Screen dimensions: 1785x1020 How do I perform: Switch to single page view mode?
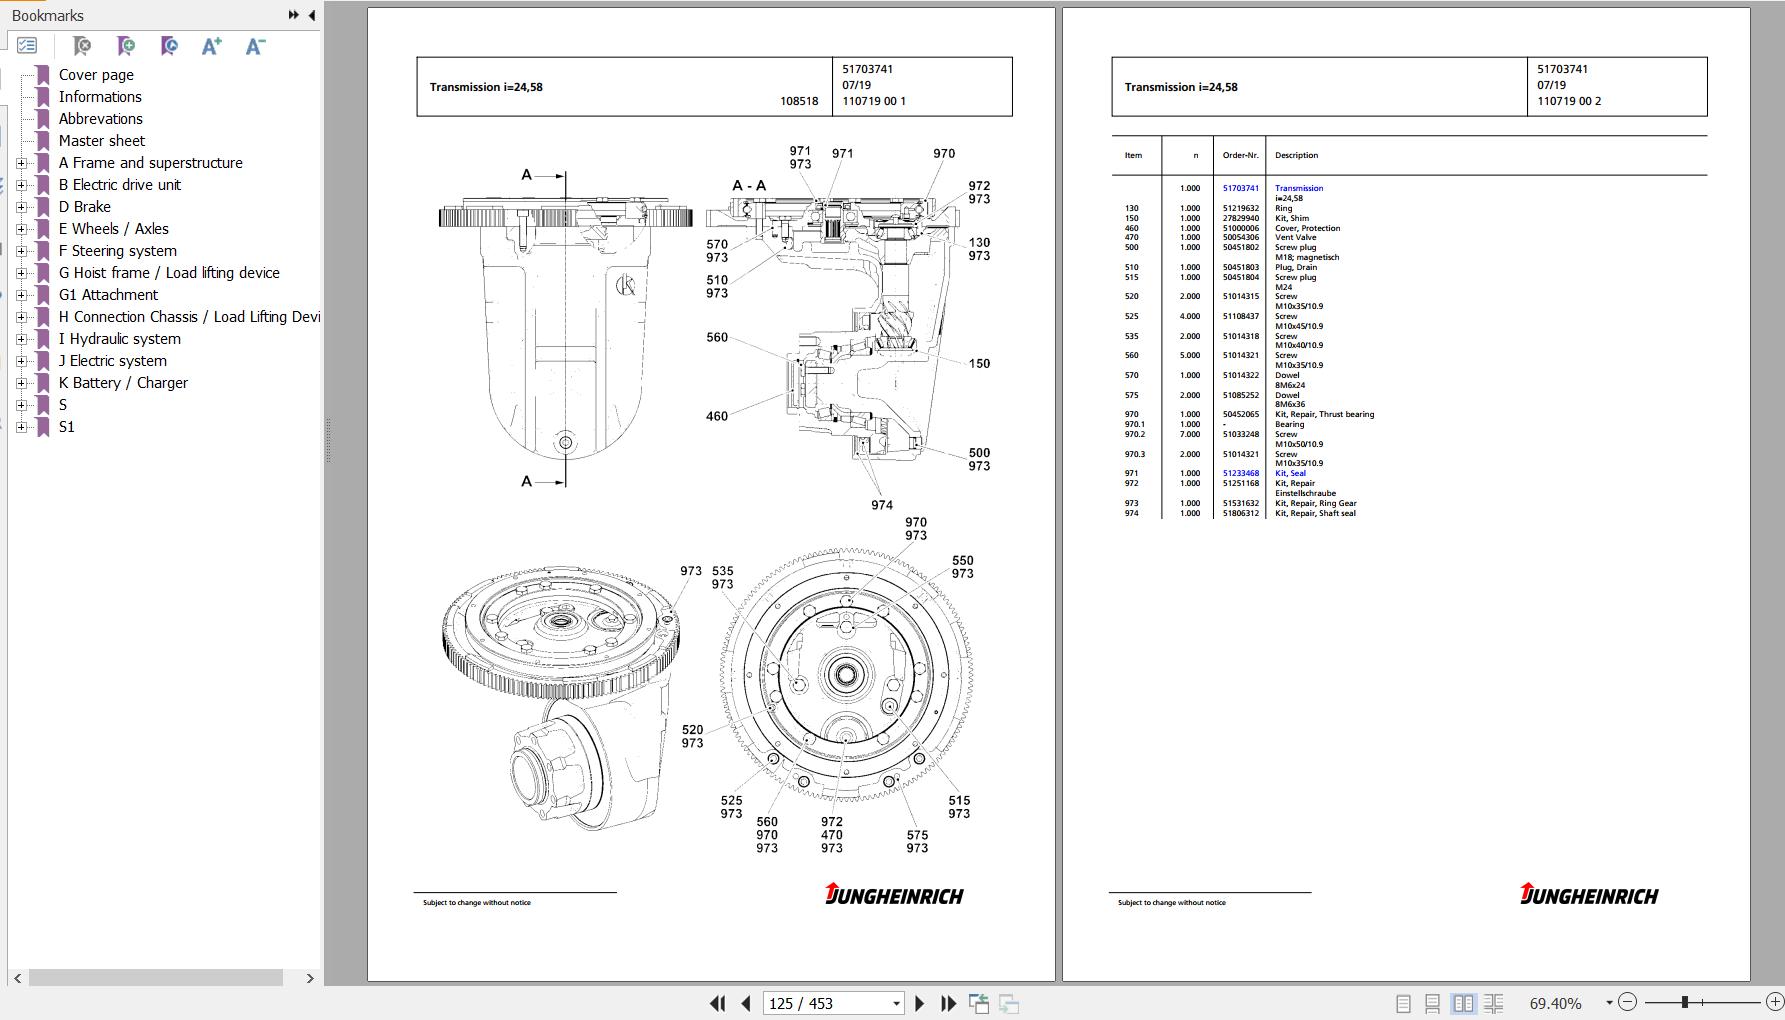[x=1403, y=1003]
